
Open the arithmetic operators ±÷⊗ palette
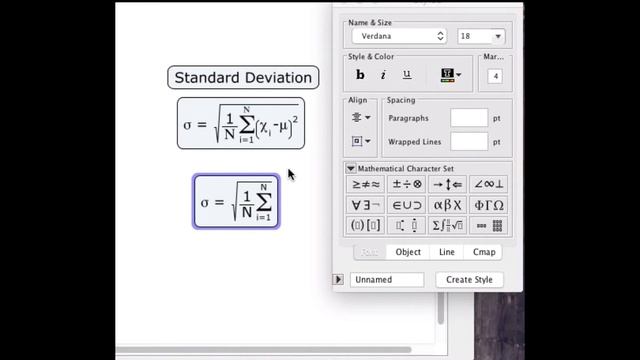pos(407,184)
